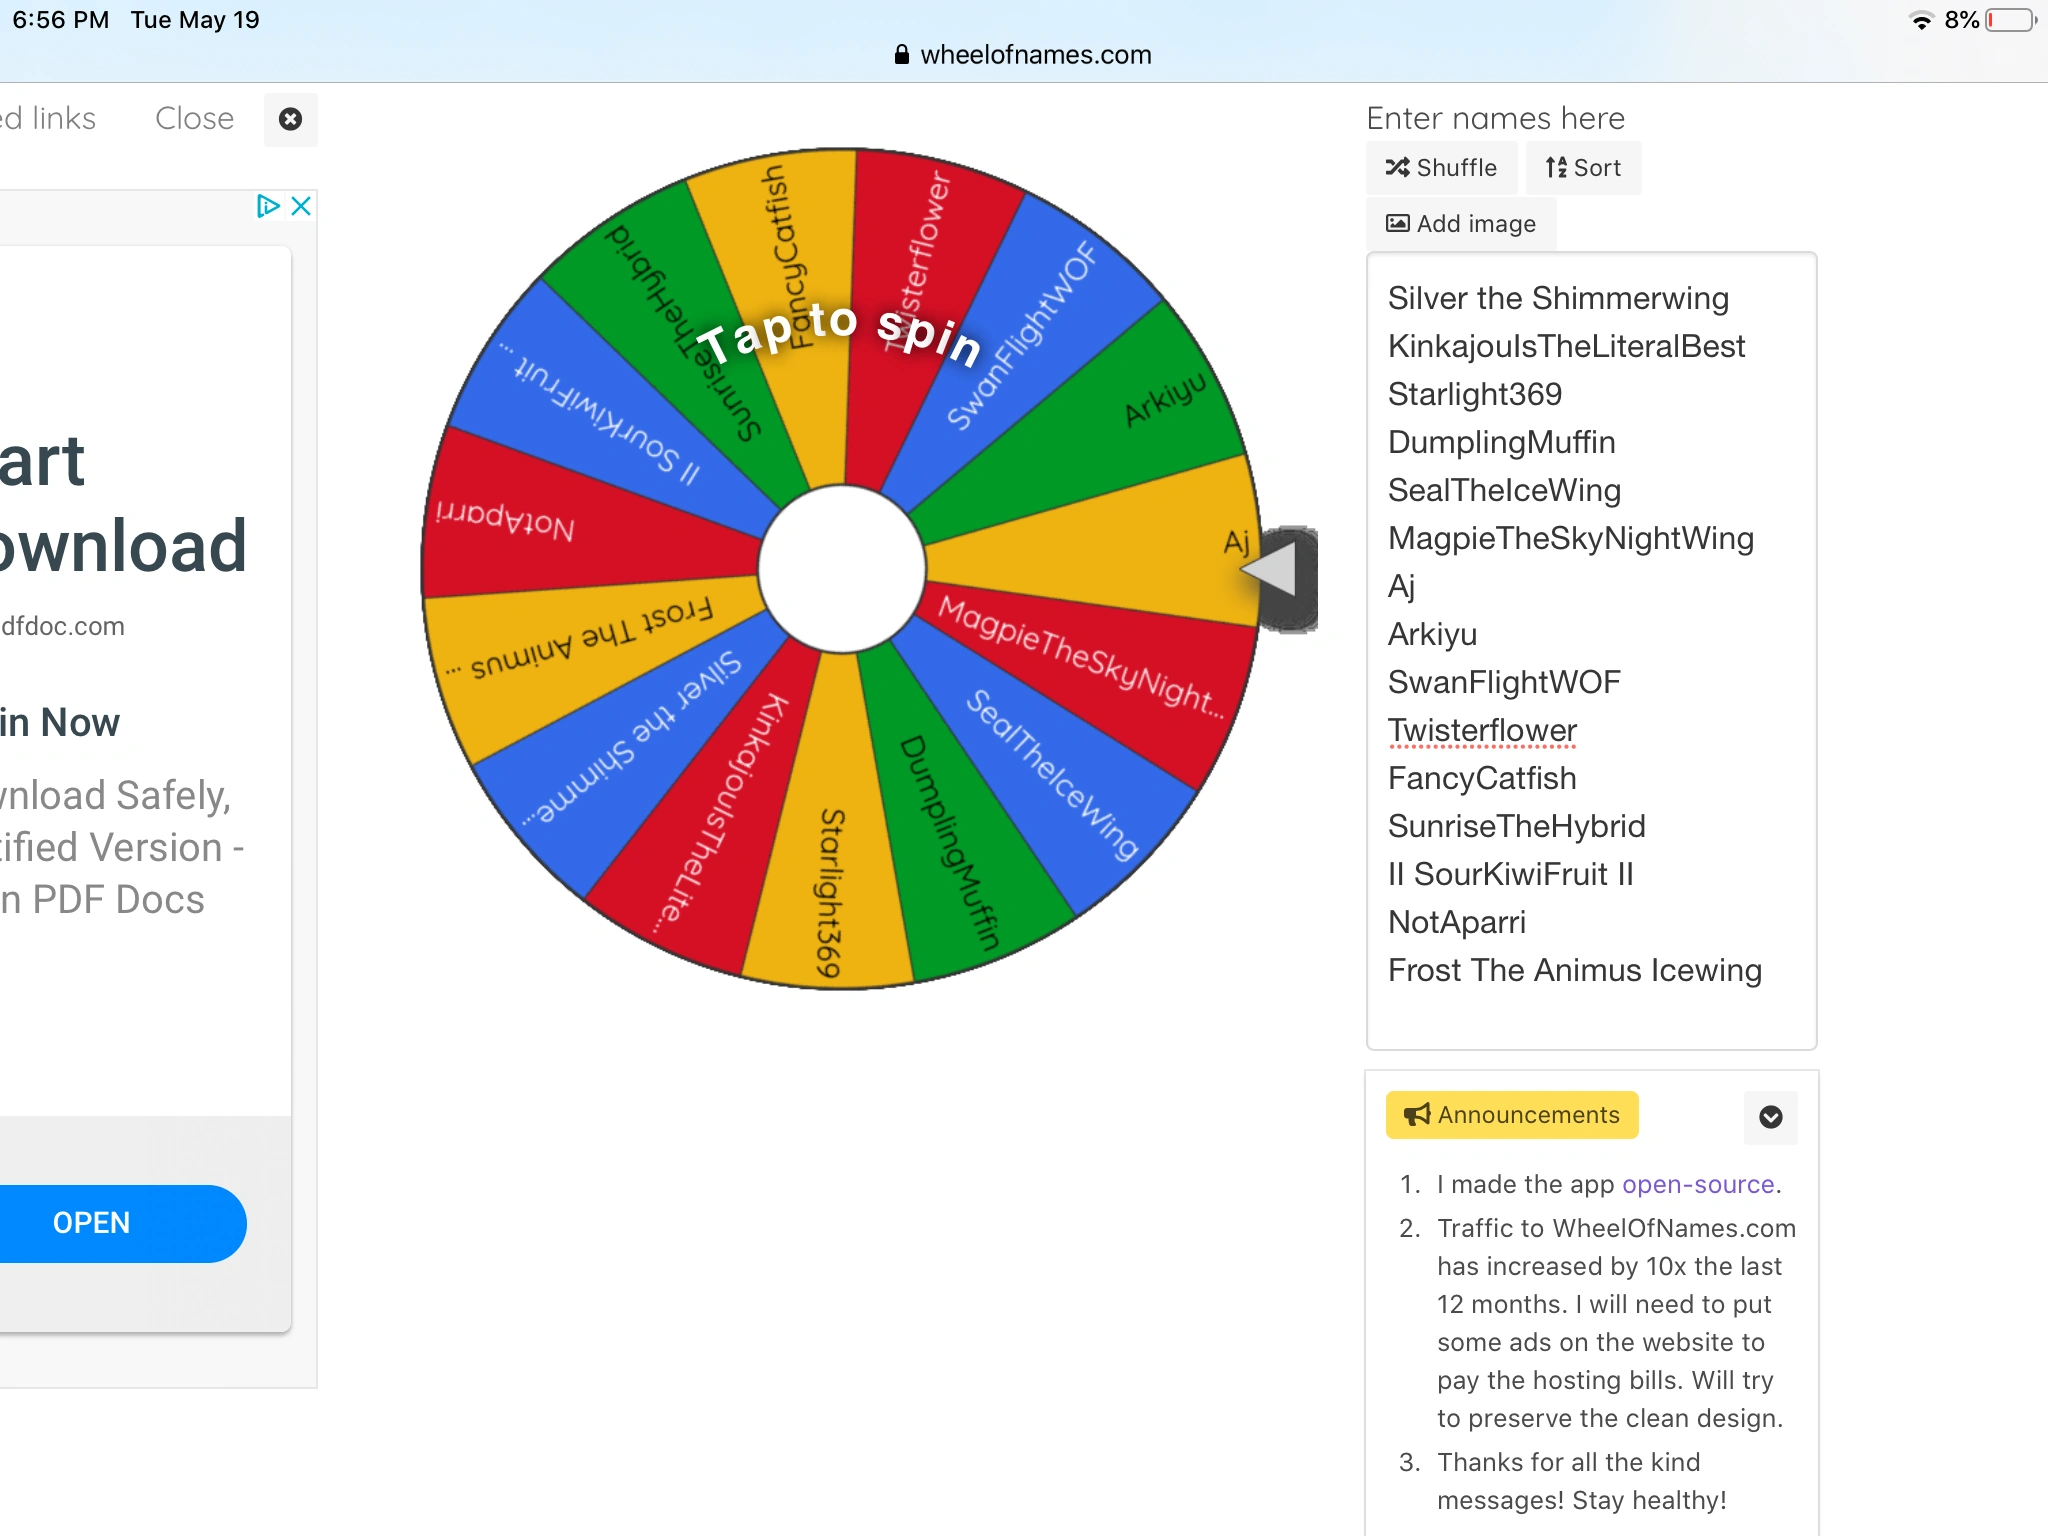
Task: Click Close in the top bar
Action: coord(195,119)
